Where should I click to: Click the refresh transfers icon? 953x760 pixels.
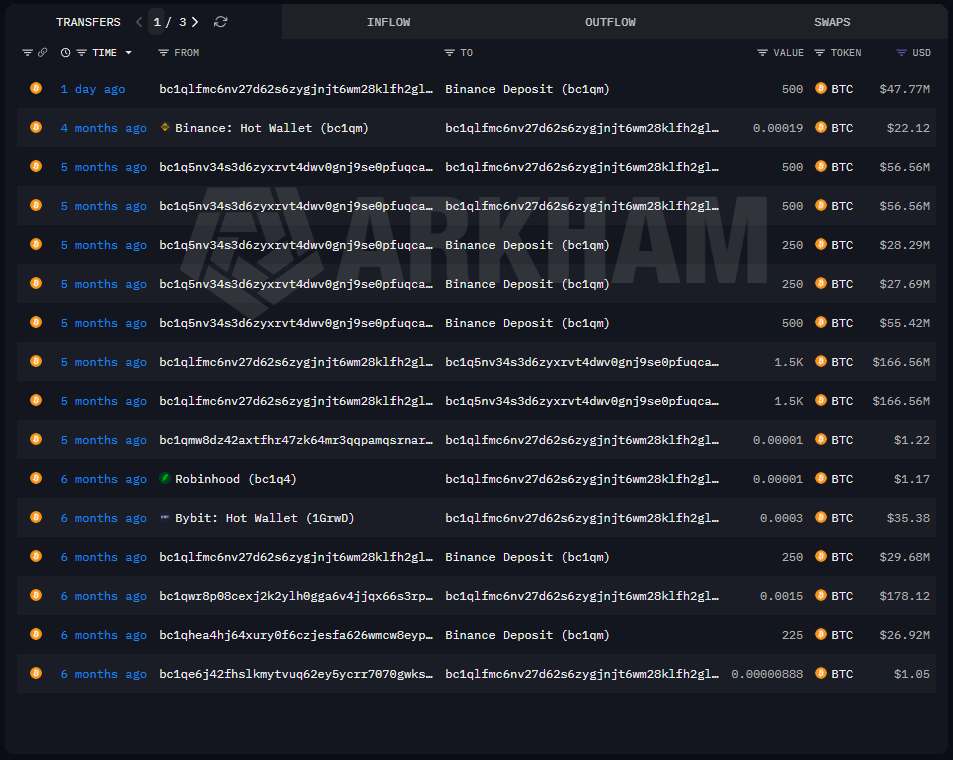[x=221, y=22]
